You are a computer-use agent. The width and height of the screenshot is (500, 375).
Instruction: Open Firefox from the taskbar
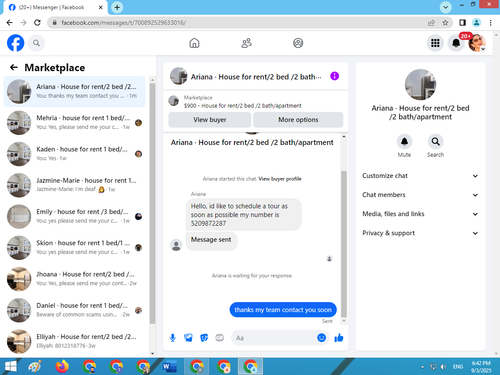click(62, 367)
